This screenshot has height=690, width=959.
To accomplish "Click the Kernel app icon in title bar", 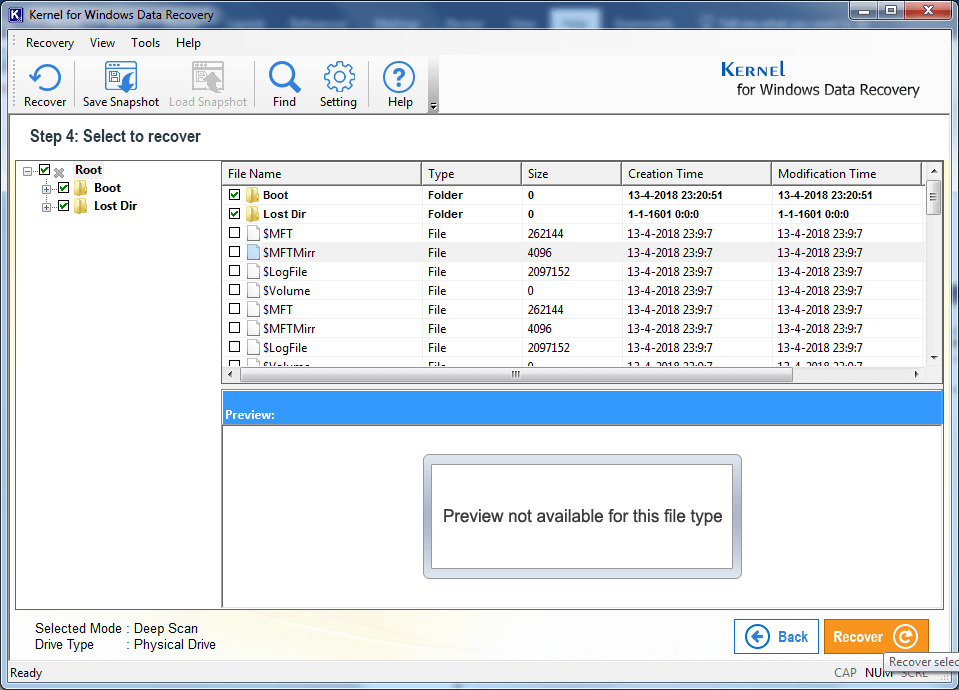I will click(x=16, y=15).
